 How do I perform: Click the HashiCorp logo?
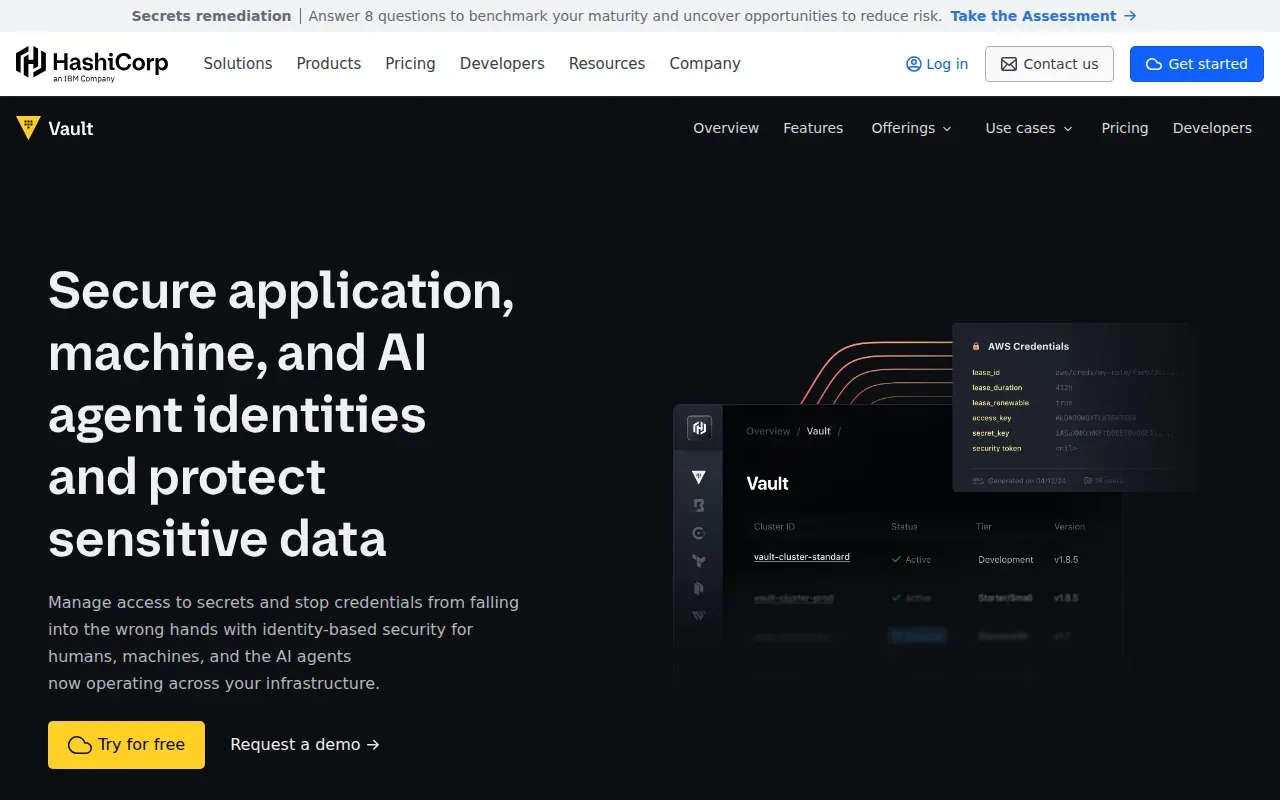(92, 64)
